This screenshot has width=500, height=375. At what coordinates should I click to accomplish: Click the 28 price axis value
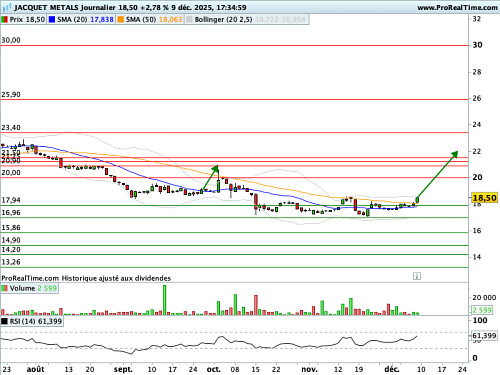coord(477,72)
